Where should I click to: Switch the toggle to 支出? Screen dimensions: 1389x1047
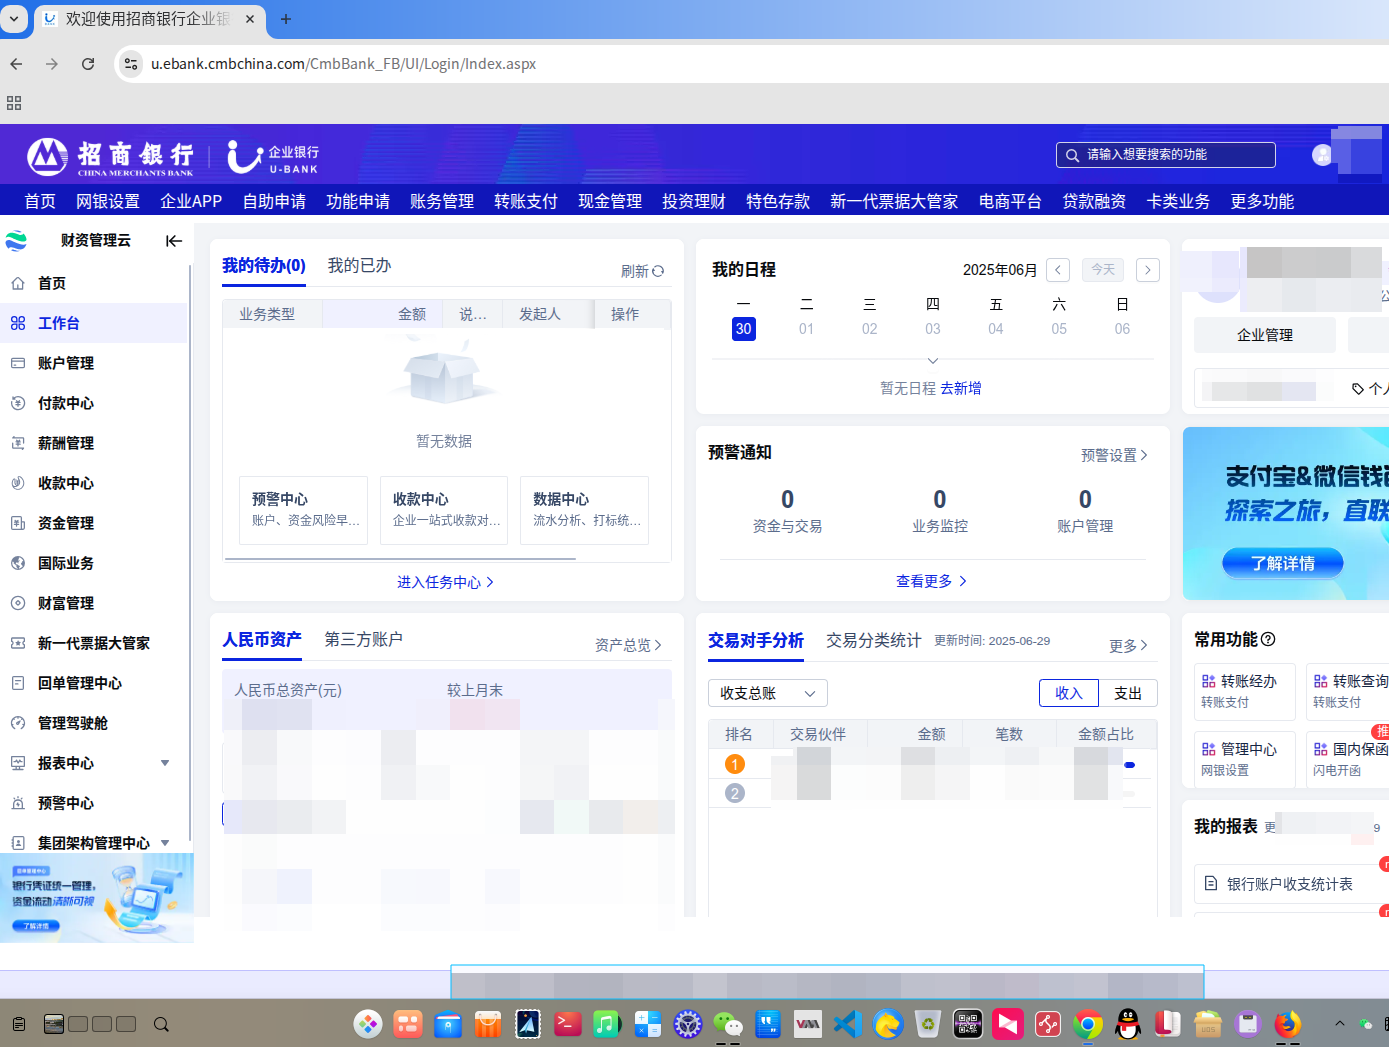1128,693
